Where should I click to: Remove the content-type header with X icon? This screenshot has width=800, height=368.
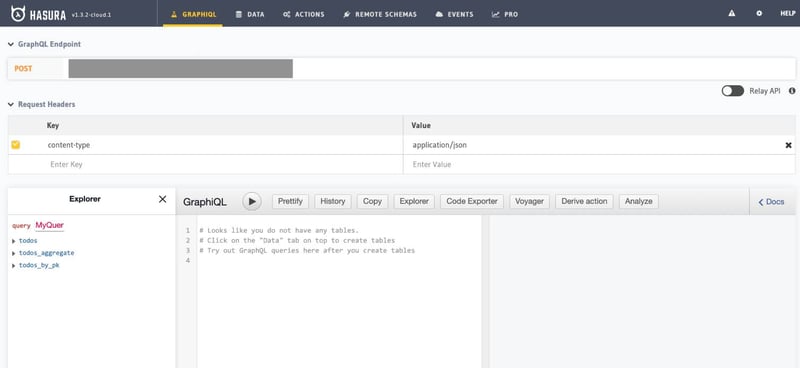click(788, 145)
